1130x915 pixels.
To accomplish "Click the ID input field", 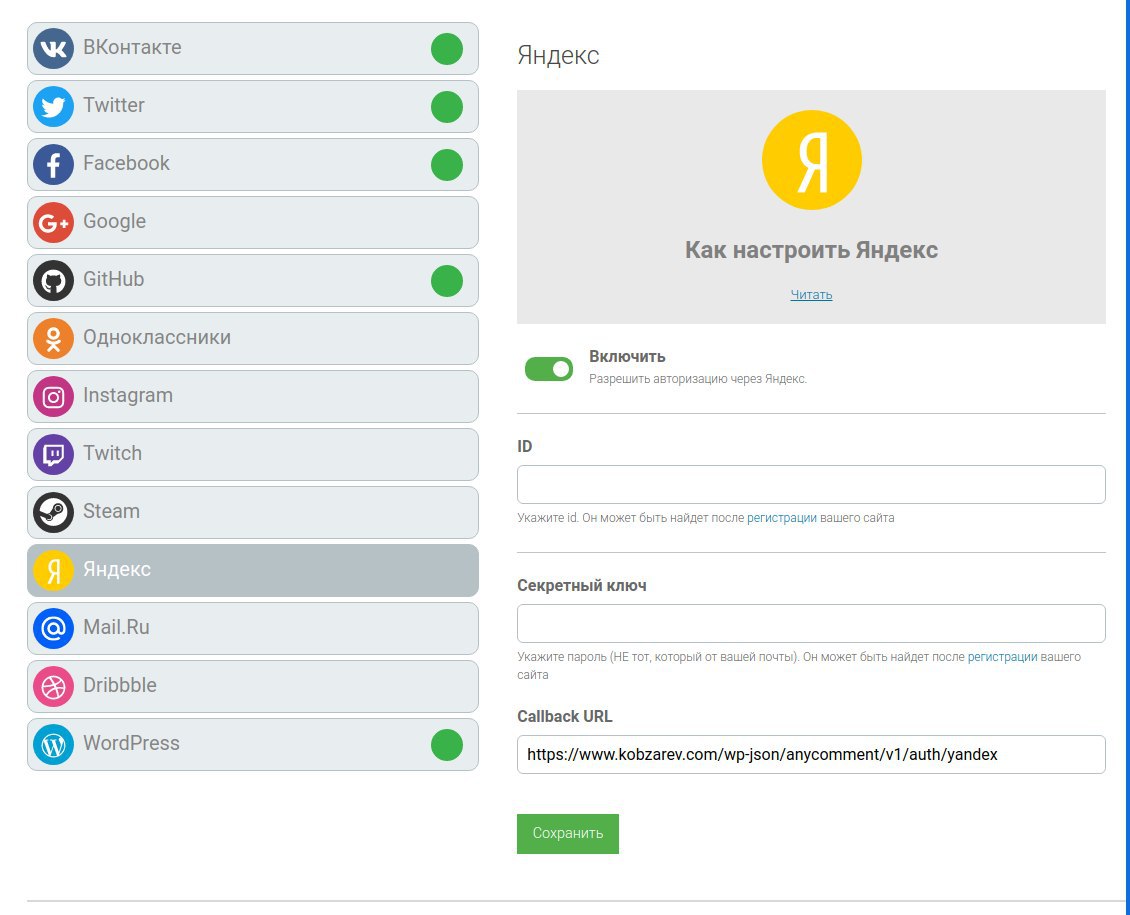I will (811, 484).
